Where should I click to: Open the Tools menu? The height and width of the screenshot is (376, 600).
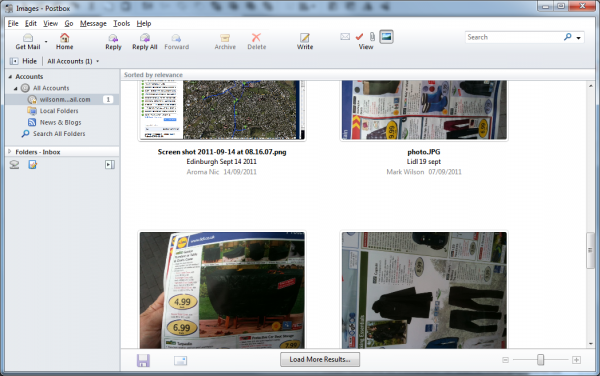pos(121,23)
